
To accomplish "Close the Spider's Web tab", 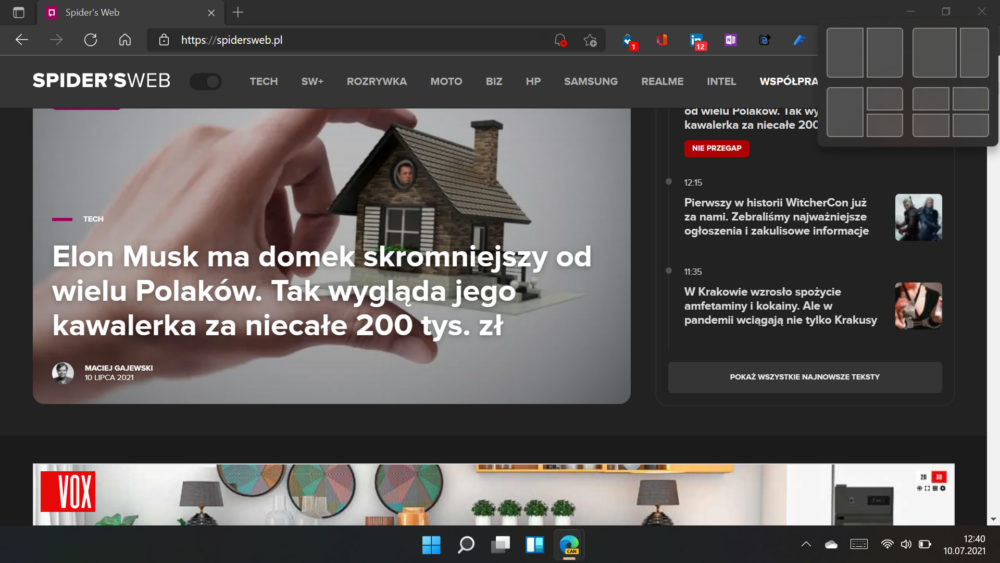I will [x=211, y=12].
